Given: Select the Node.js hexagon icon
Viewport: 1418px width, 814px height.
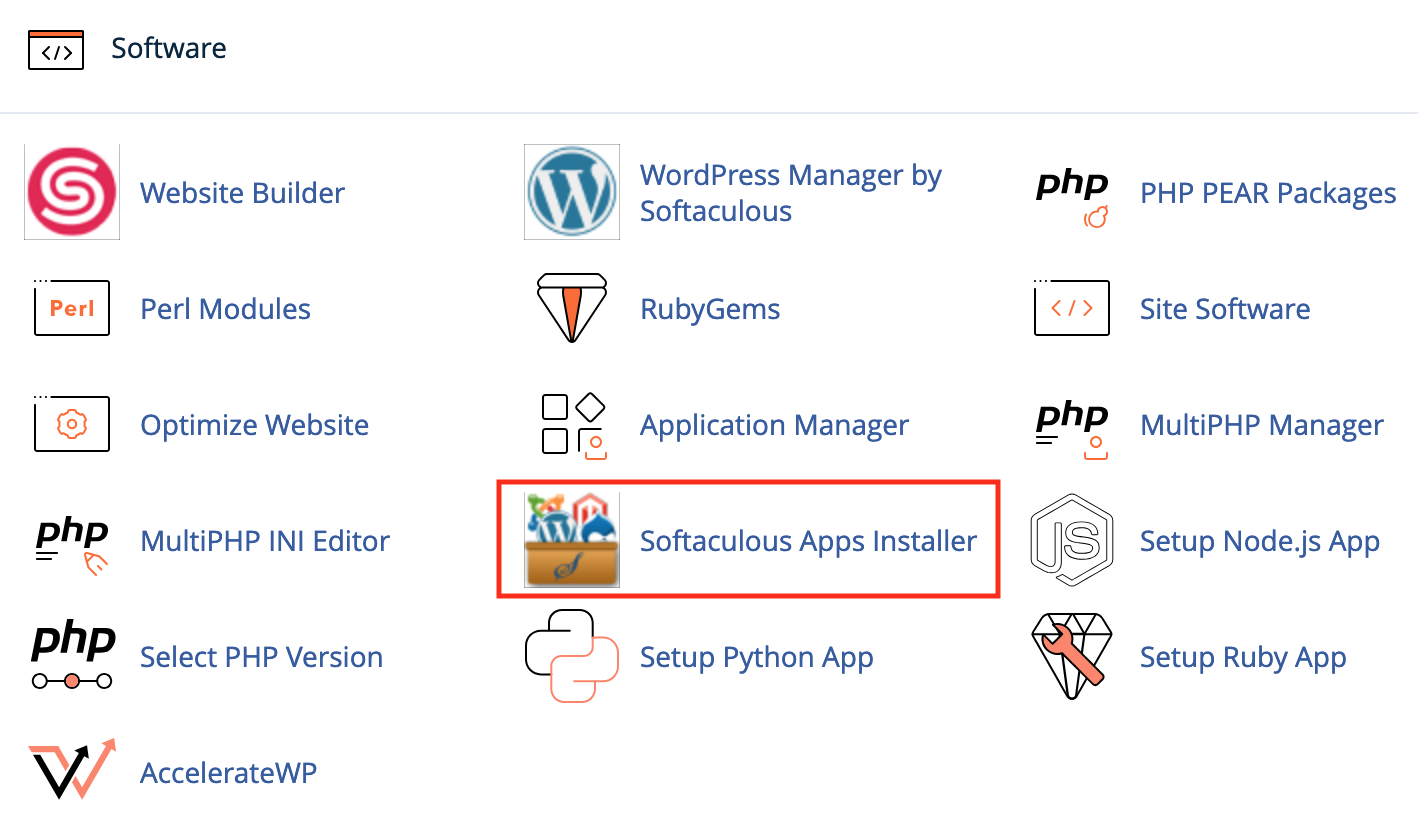Looking at the screenshot, I should tap(1072, 540).
